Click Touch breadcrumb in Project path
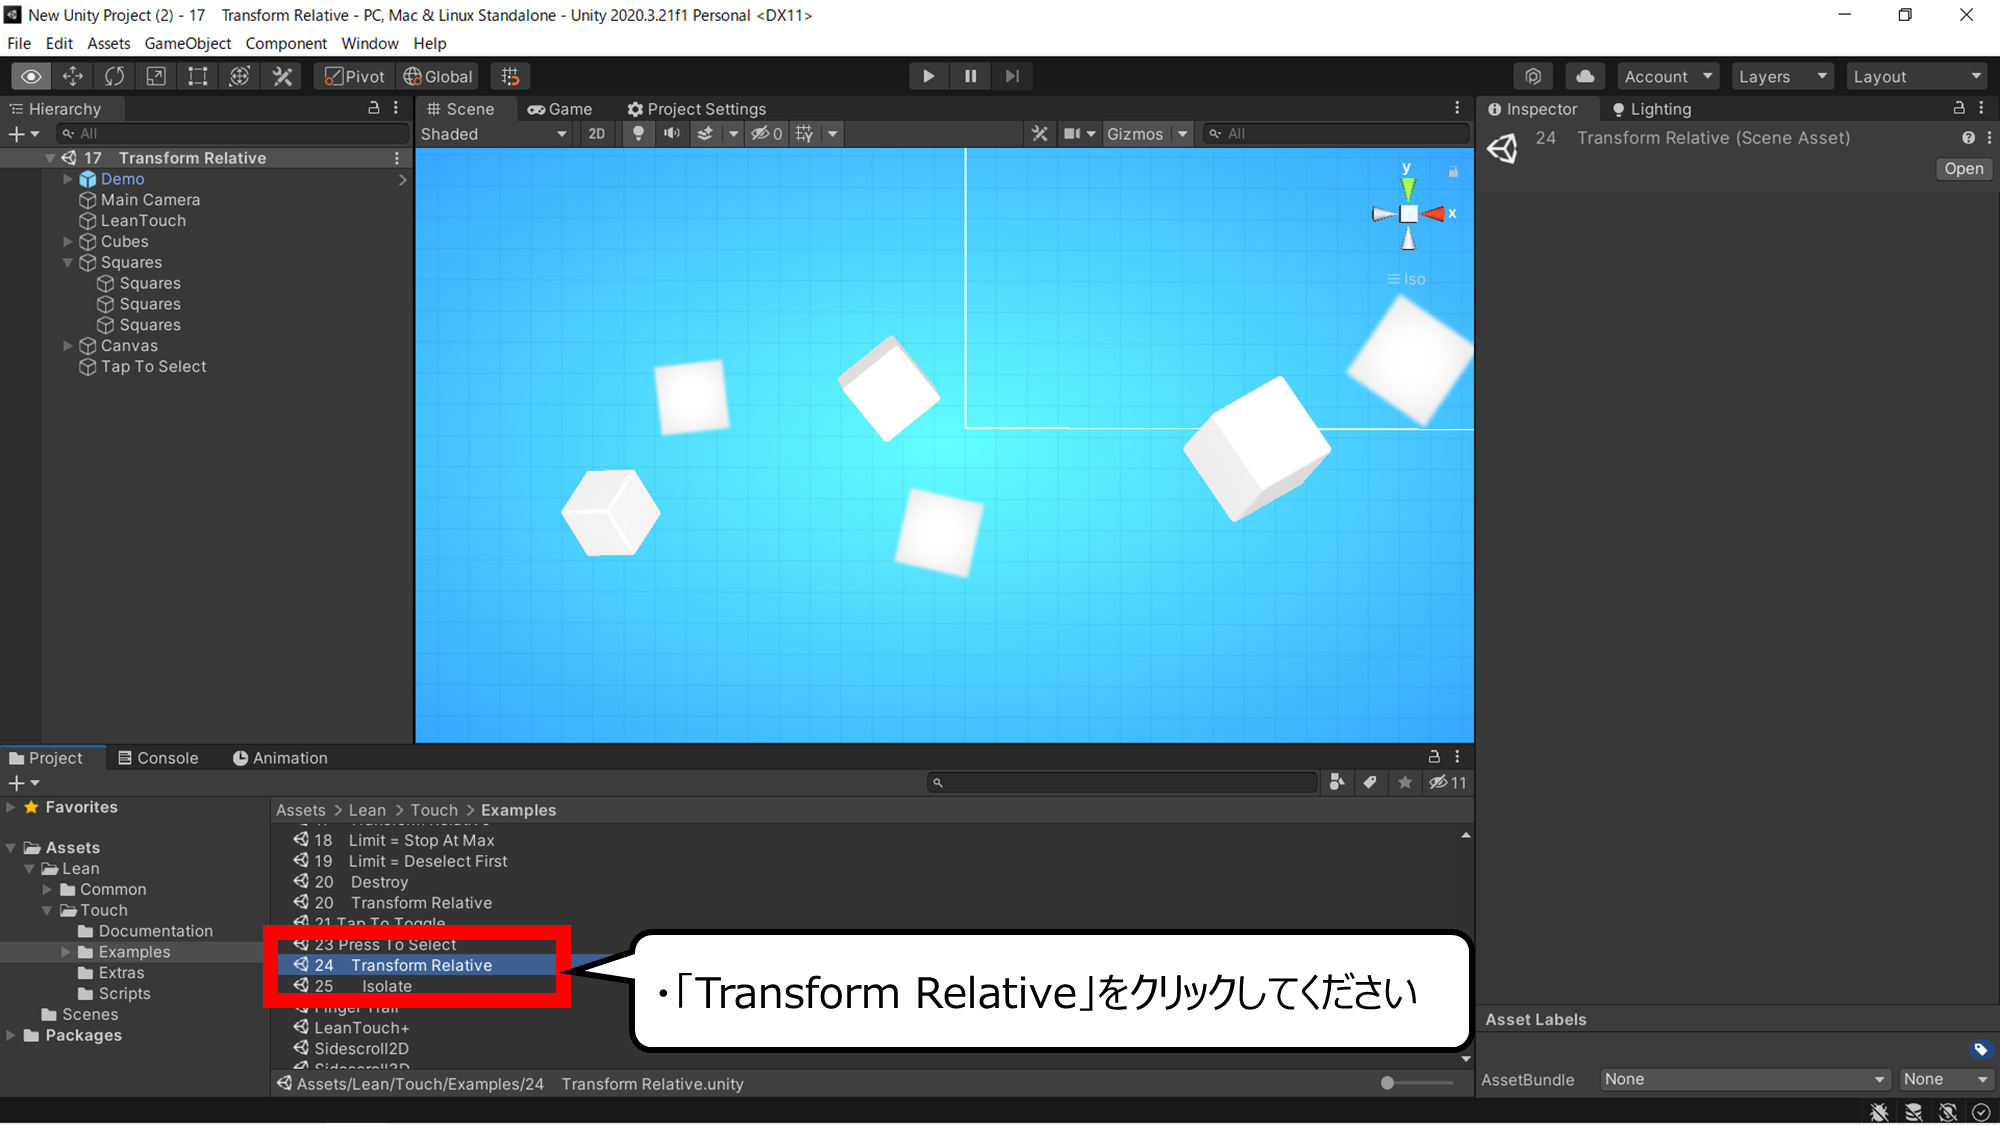Image resolution: width=2000 pixels, height=1125 pixels. click(x=434, y=810)
